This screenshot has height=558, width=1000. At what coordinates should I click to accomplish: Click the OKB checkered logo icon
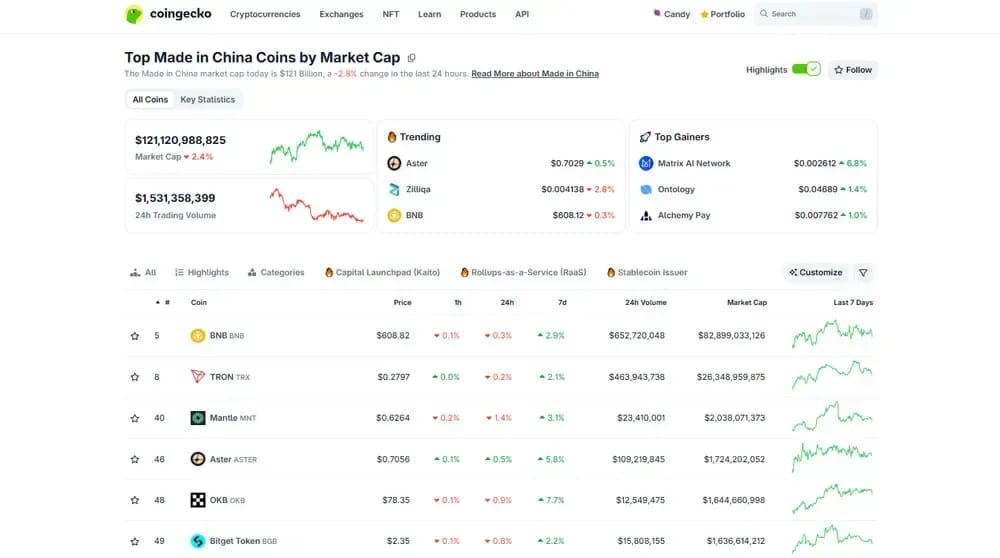(x=198, y=500)
